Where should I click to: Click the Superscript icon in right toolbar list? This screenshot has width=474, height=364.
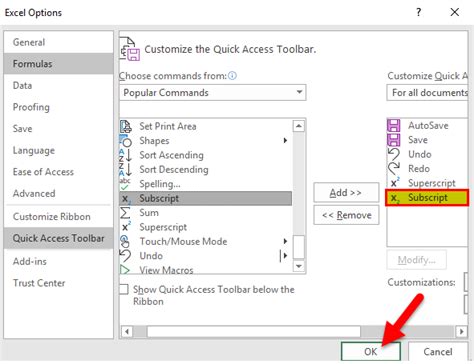[395, 183]
